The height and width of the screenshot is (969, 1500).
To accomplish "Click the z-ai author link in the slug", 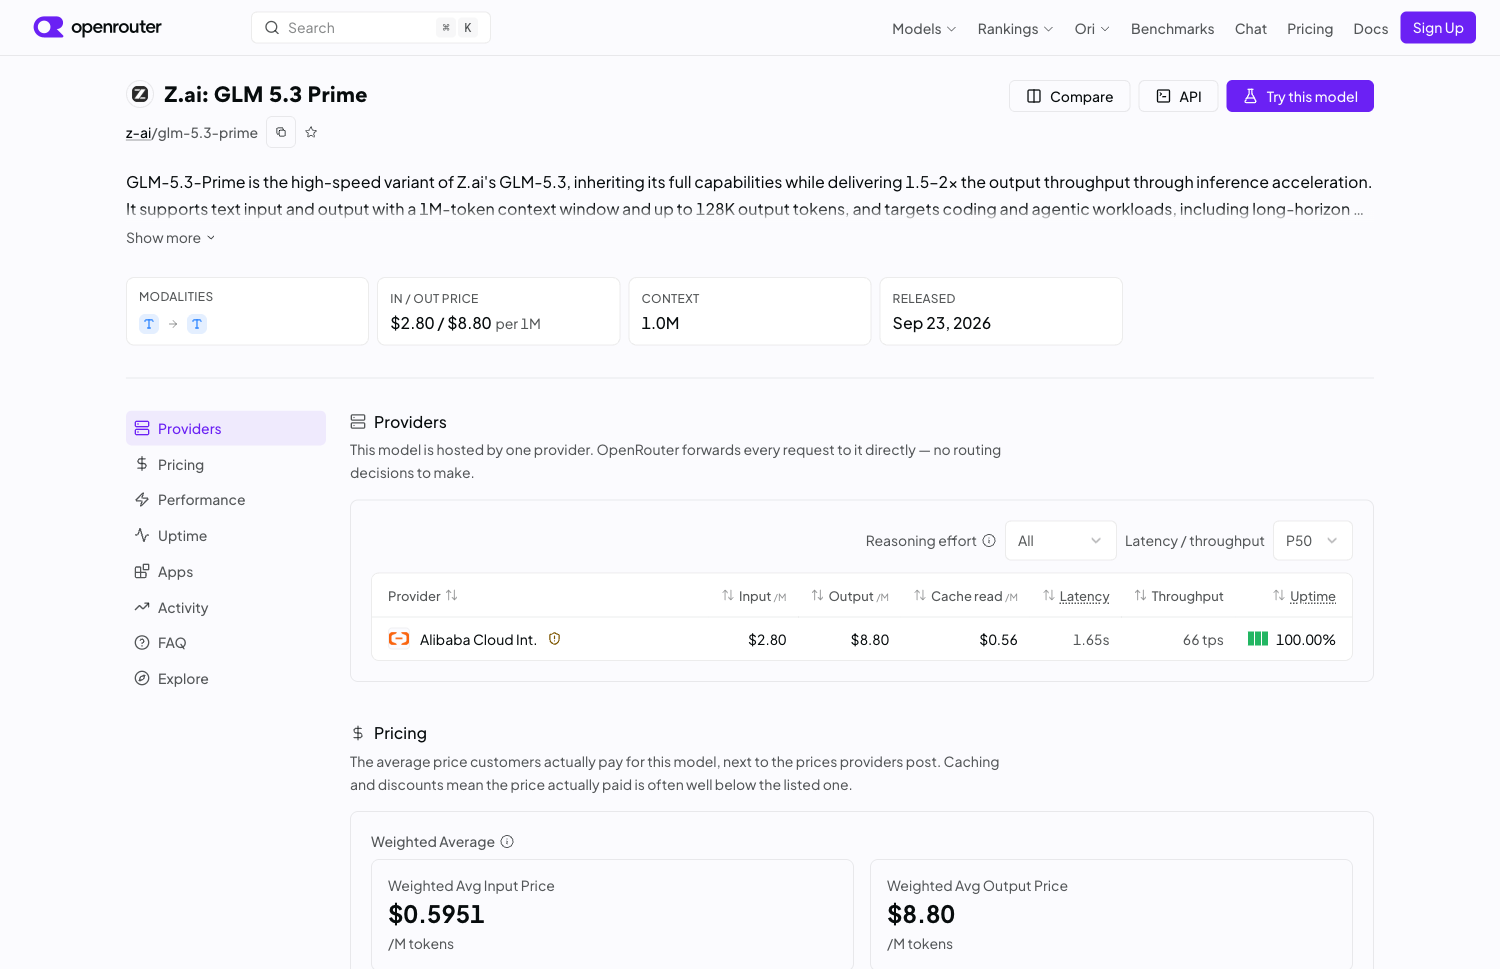I will point(138,133).
